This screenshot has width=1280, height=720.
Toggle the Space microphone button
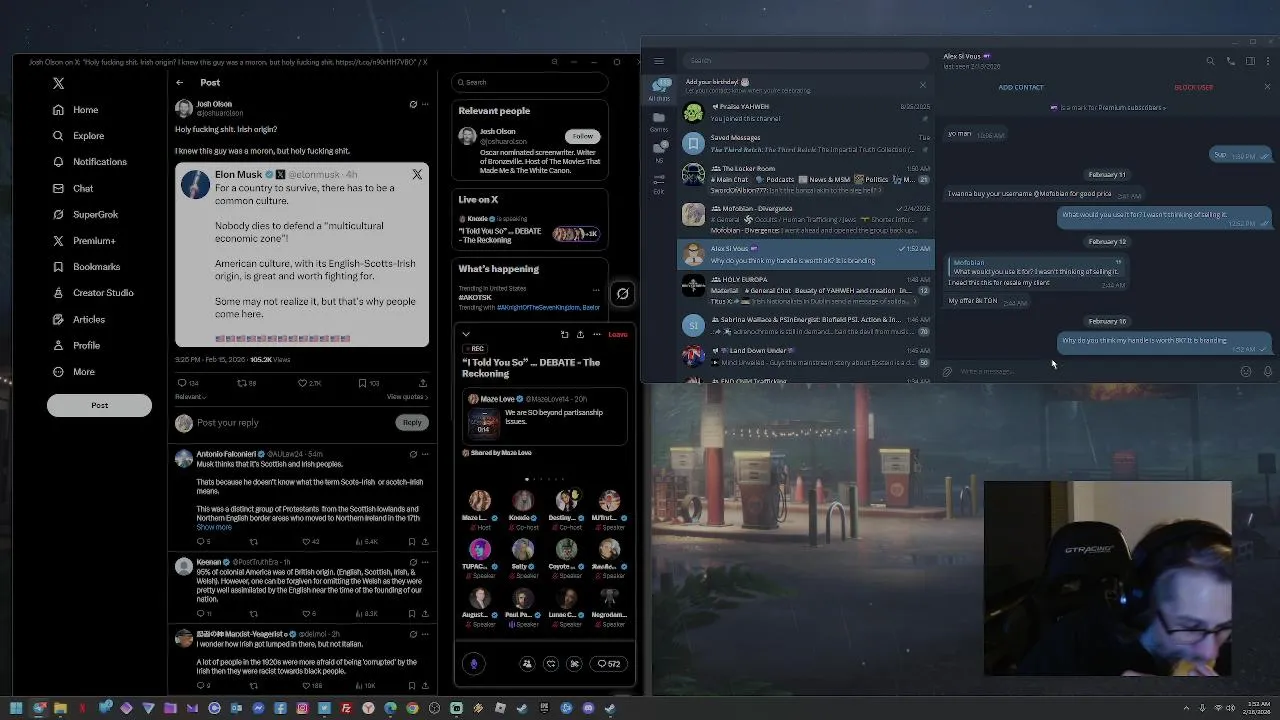tap(474, 664)
